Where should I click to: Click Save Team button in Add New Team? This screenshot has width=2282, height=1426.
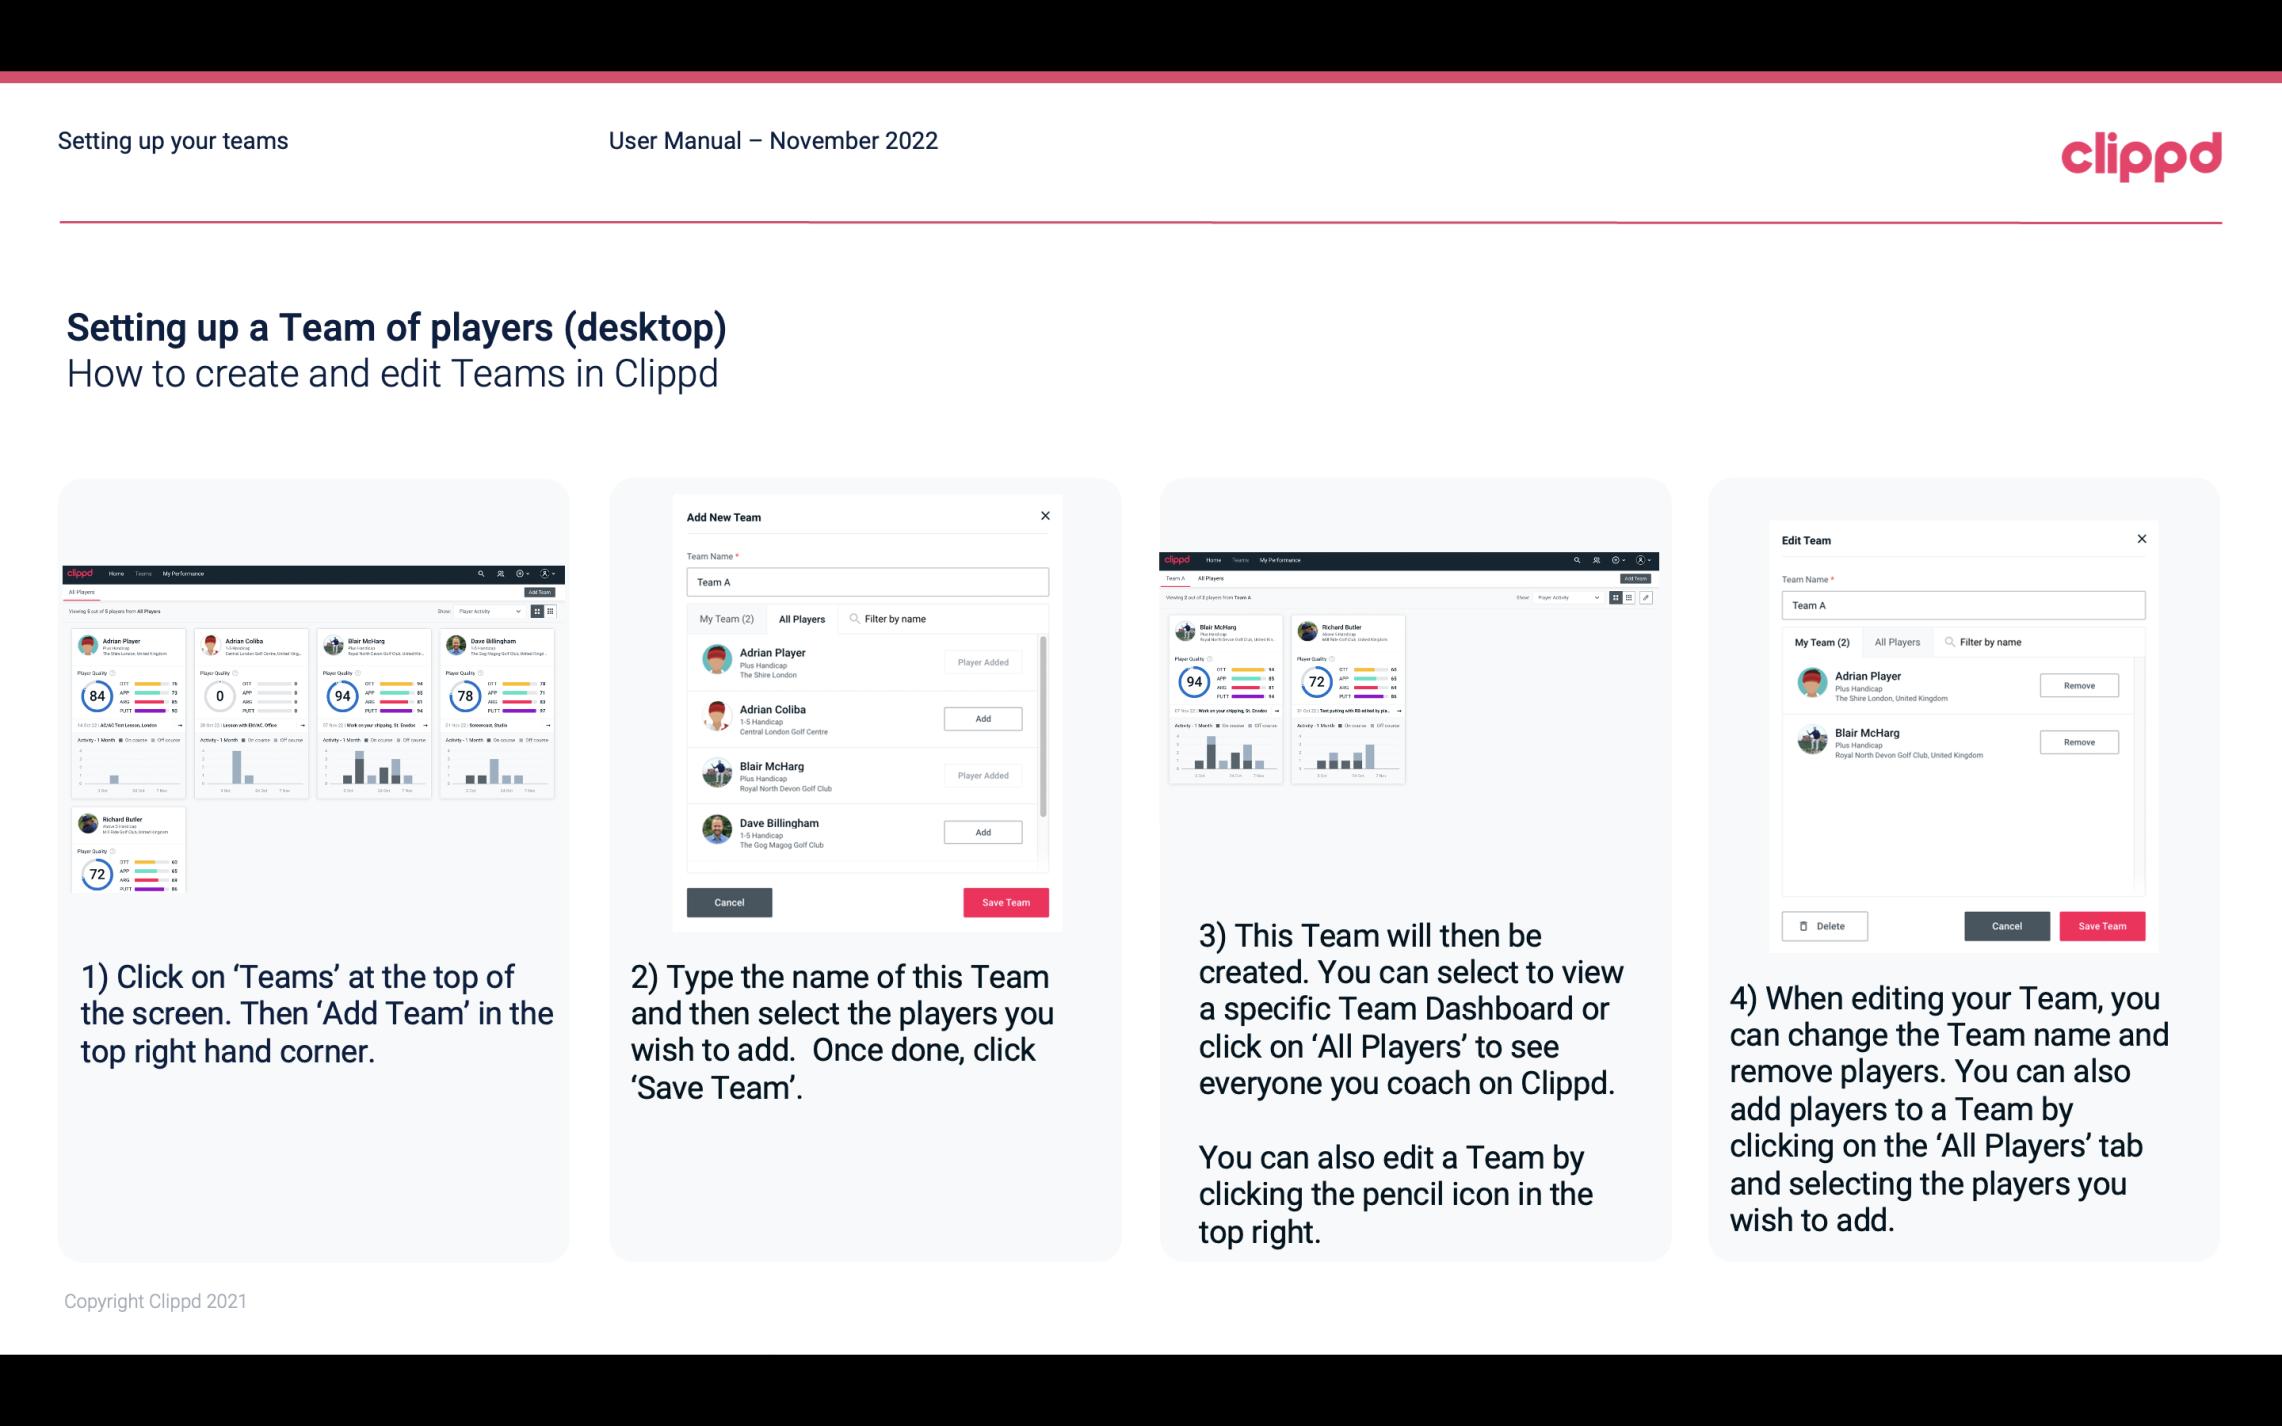pyautogui.click(x=1004, y=900)
